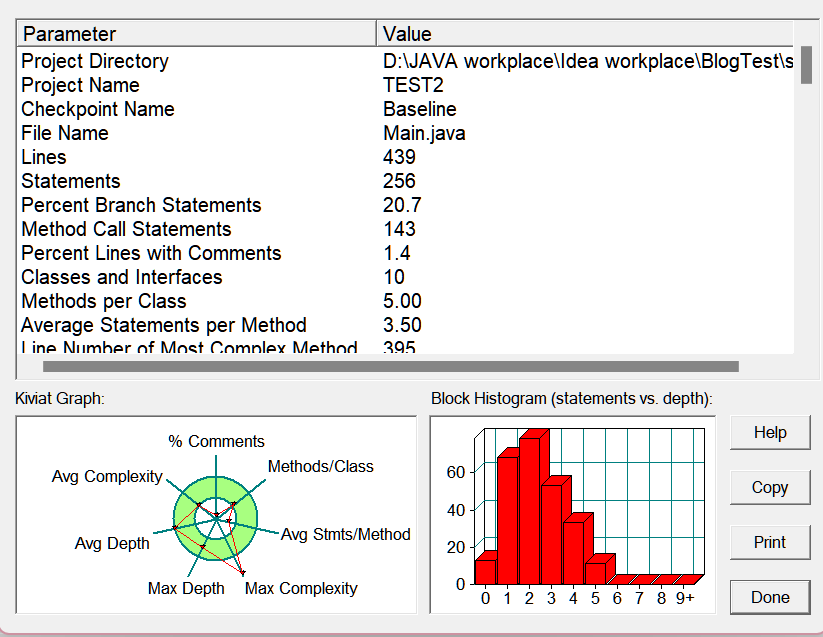Viewport: 823px width, 637px height.
Task: Select the Method Call Statements row
Action: click(406, 229)
